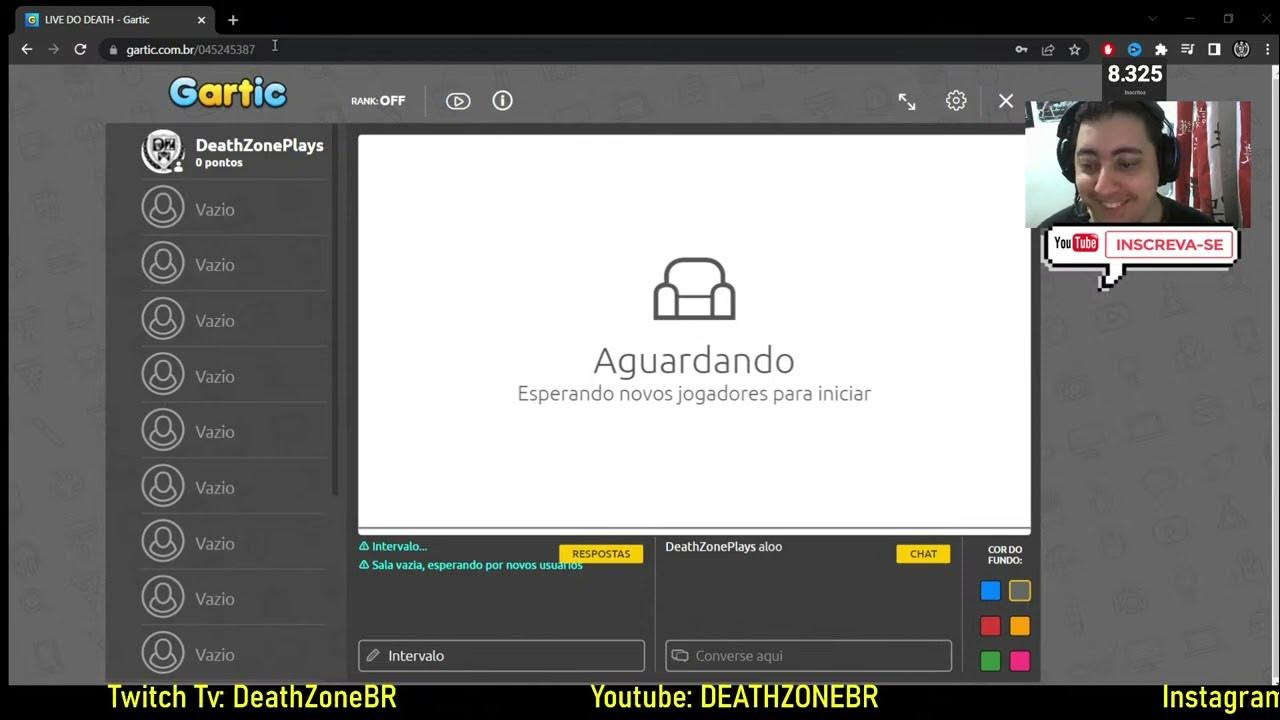Viewport: 1280px width, 720px height.
Task: Toggle the browser side panel
Action: click(1214, 49)
